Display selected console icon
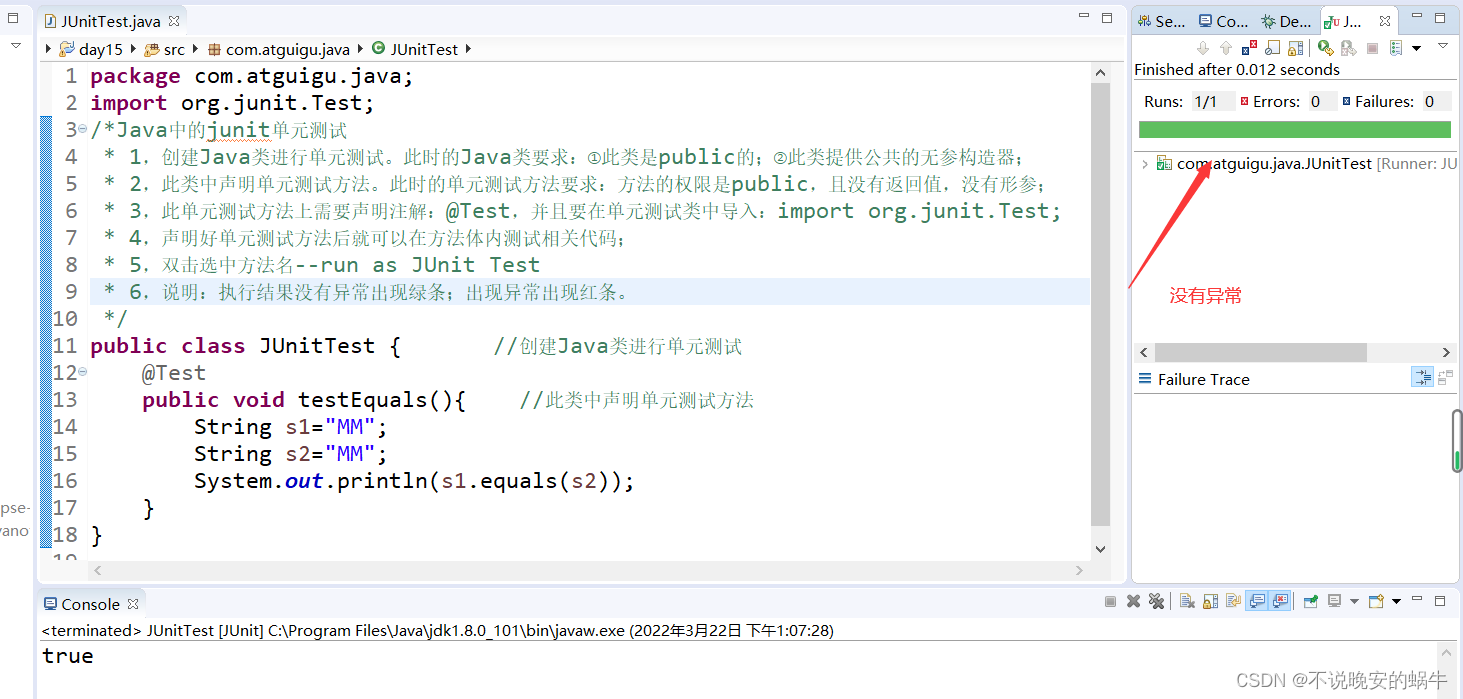This screenshot has height=699, width=1463. tap(1335, 601)
